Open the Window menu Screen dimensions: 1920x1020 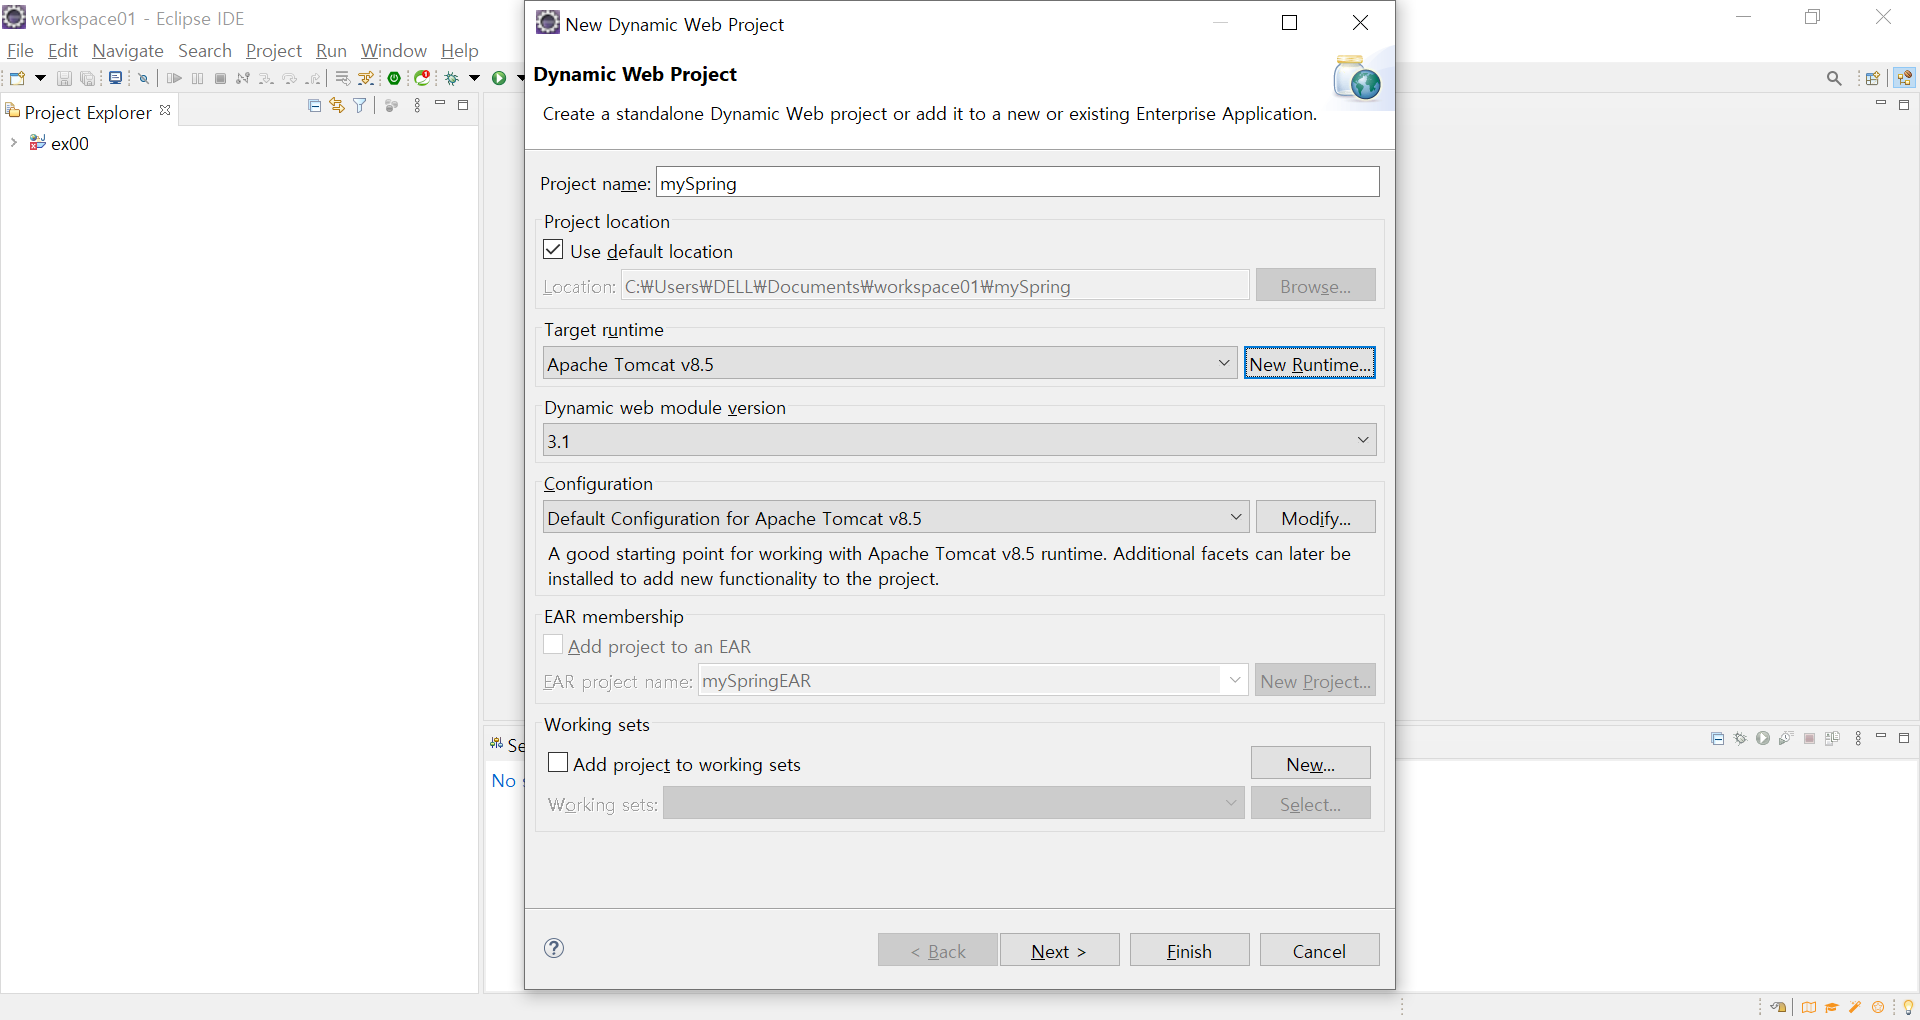[394, 50]
